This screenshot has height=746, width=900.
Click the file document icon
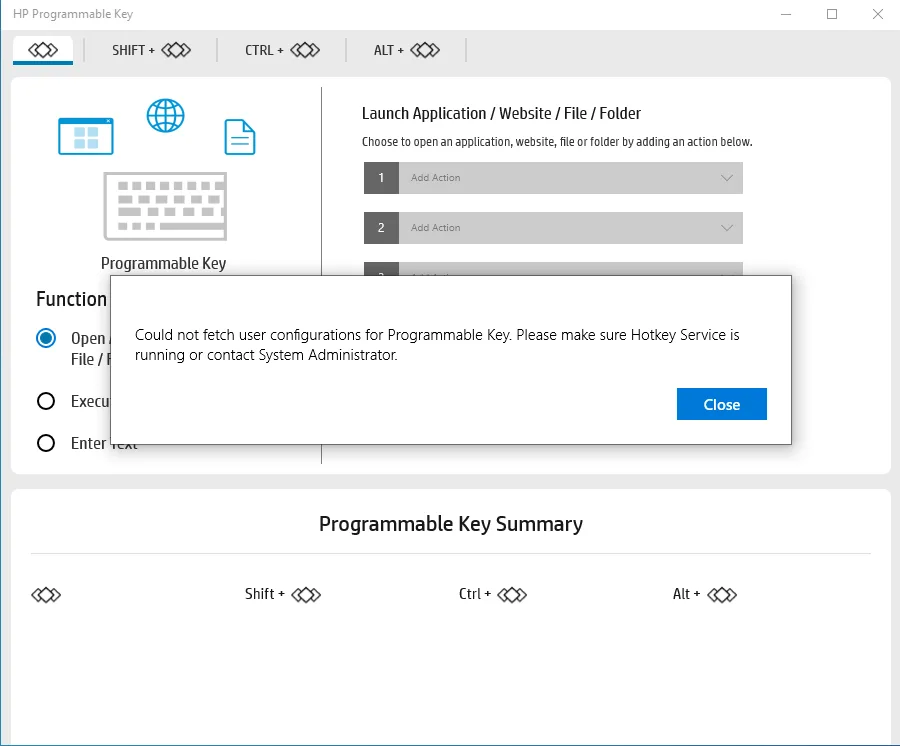pyautogui.click(x=239, y=137)
